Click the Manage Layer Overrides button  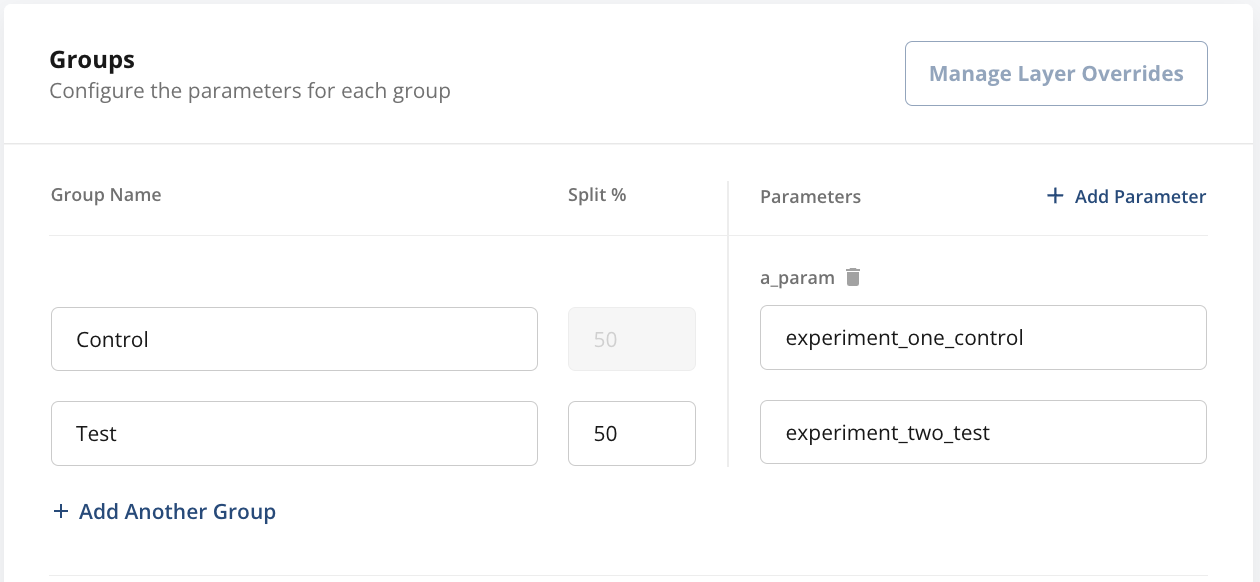click(1056, 73)
